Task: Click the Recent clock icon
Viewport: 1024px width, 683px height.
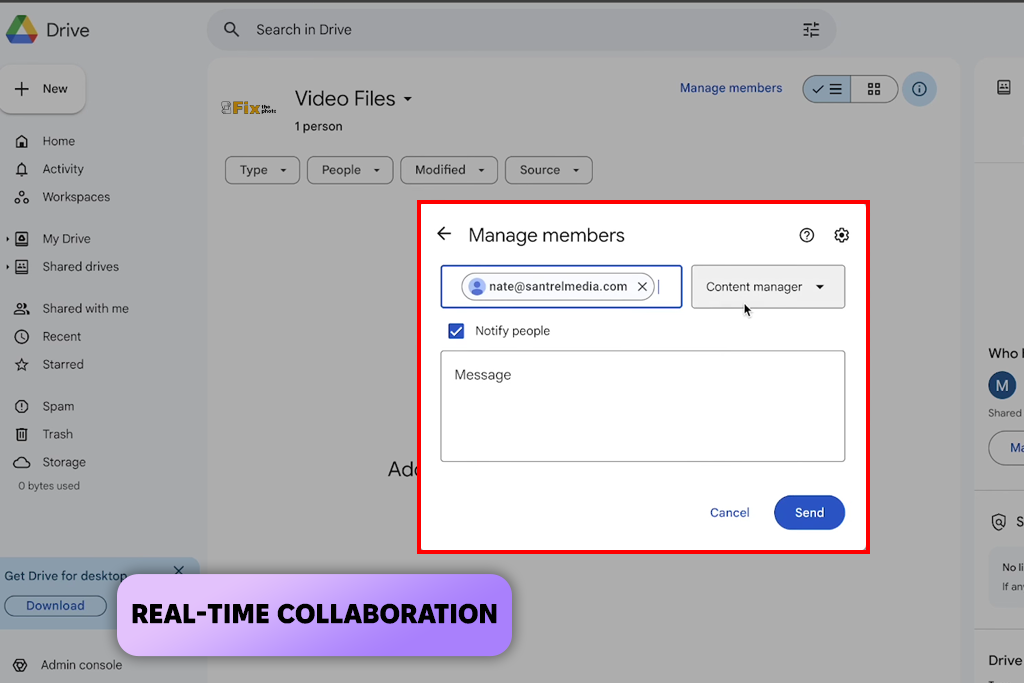Action: (22, 337)
